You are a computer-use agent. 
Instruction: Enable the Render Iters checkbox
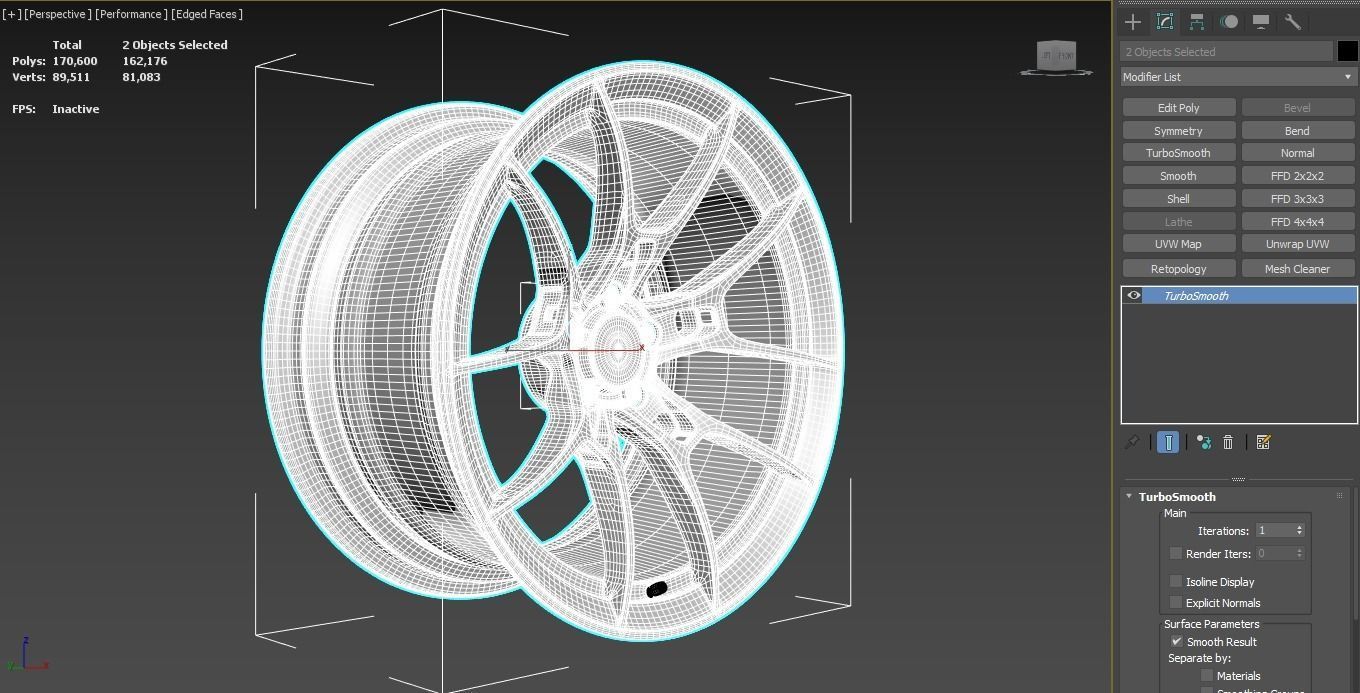1176,553
